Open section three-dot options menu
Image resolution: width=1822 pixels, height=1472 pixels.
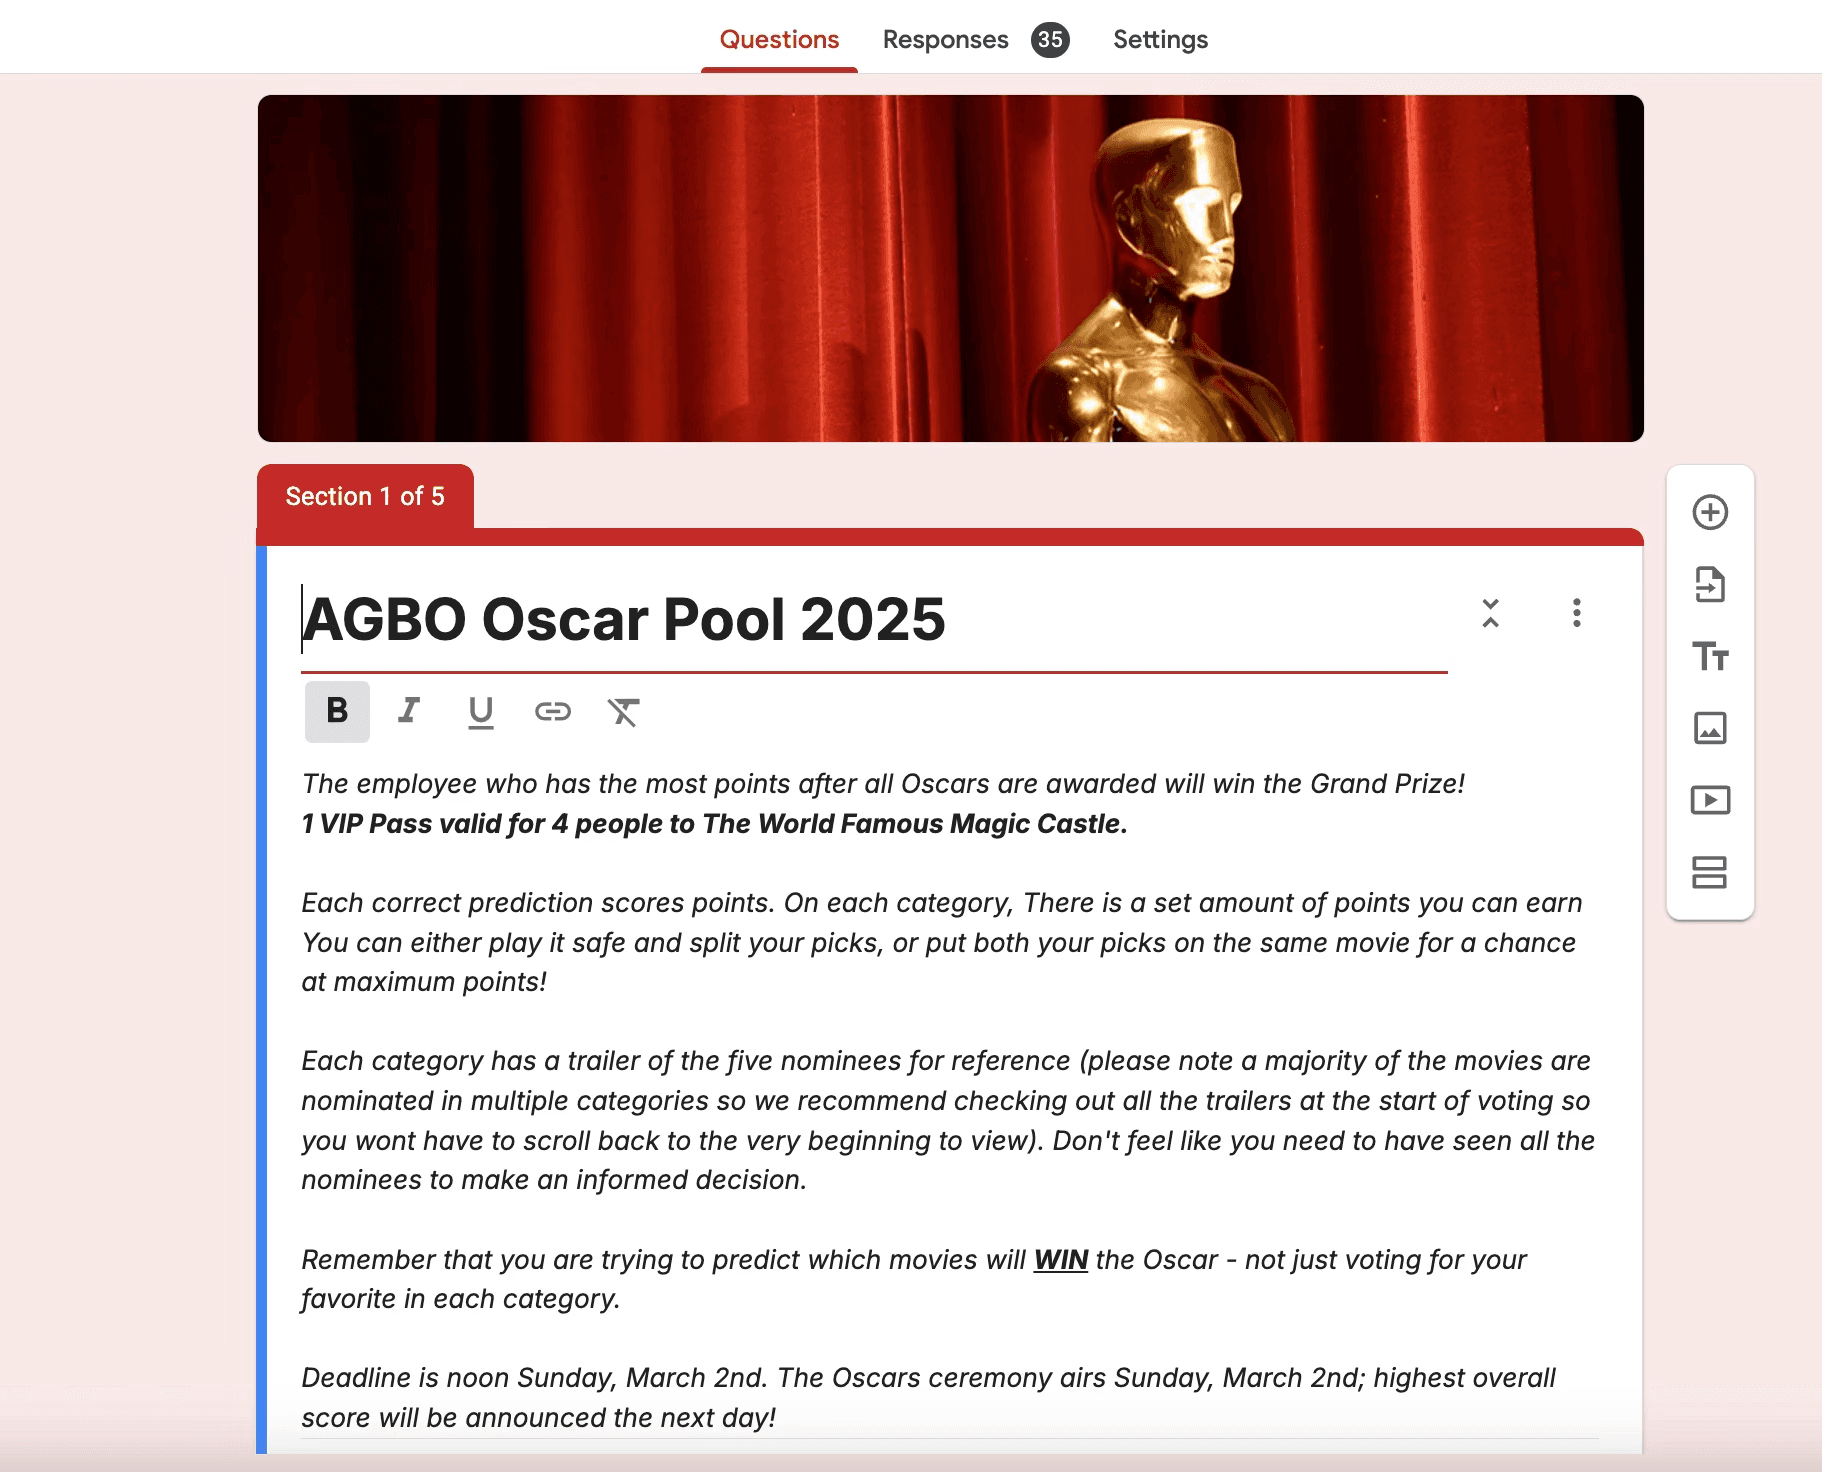click(x=1577, y=613)
